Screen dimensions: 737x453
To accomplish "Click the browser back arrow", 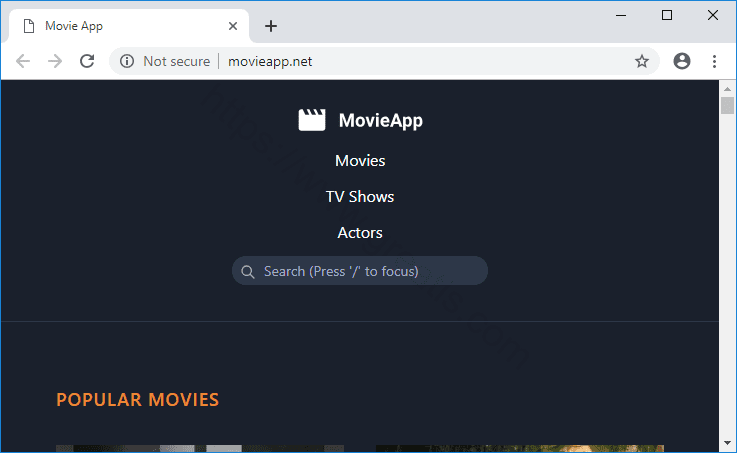I will tap(23, 61).
